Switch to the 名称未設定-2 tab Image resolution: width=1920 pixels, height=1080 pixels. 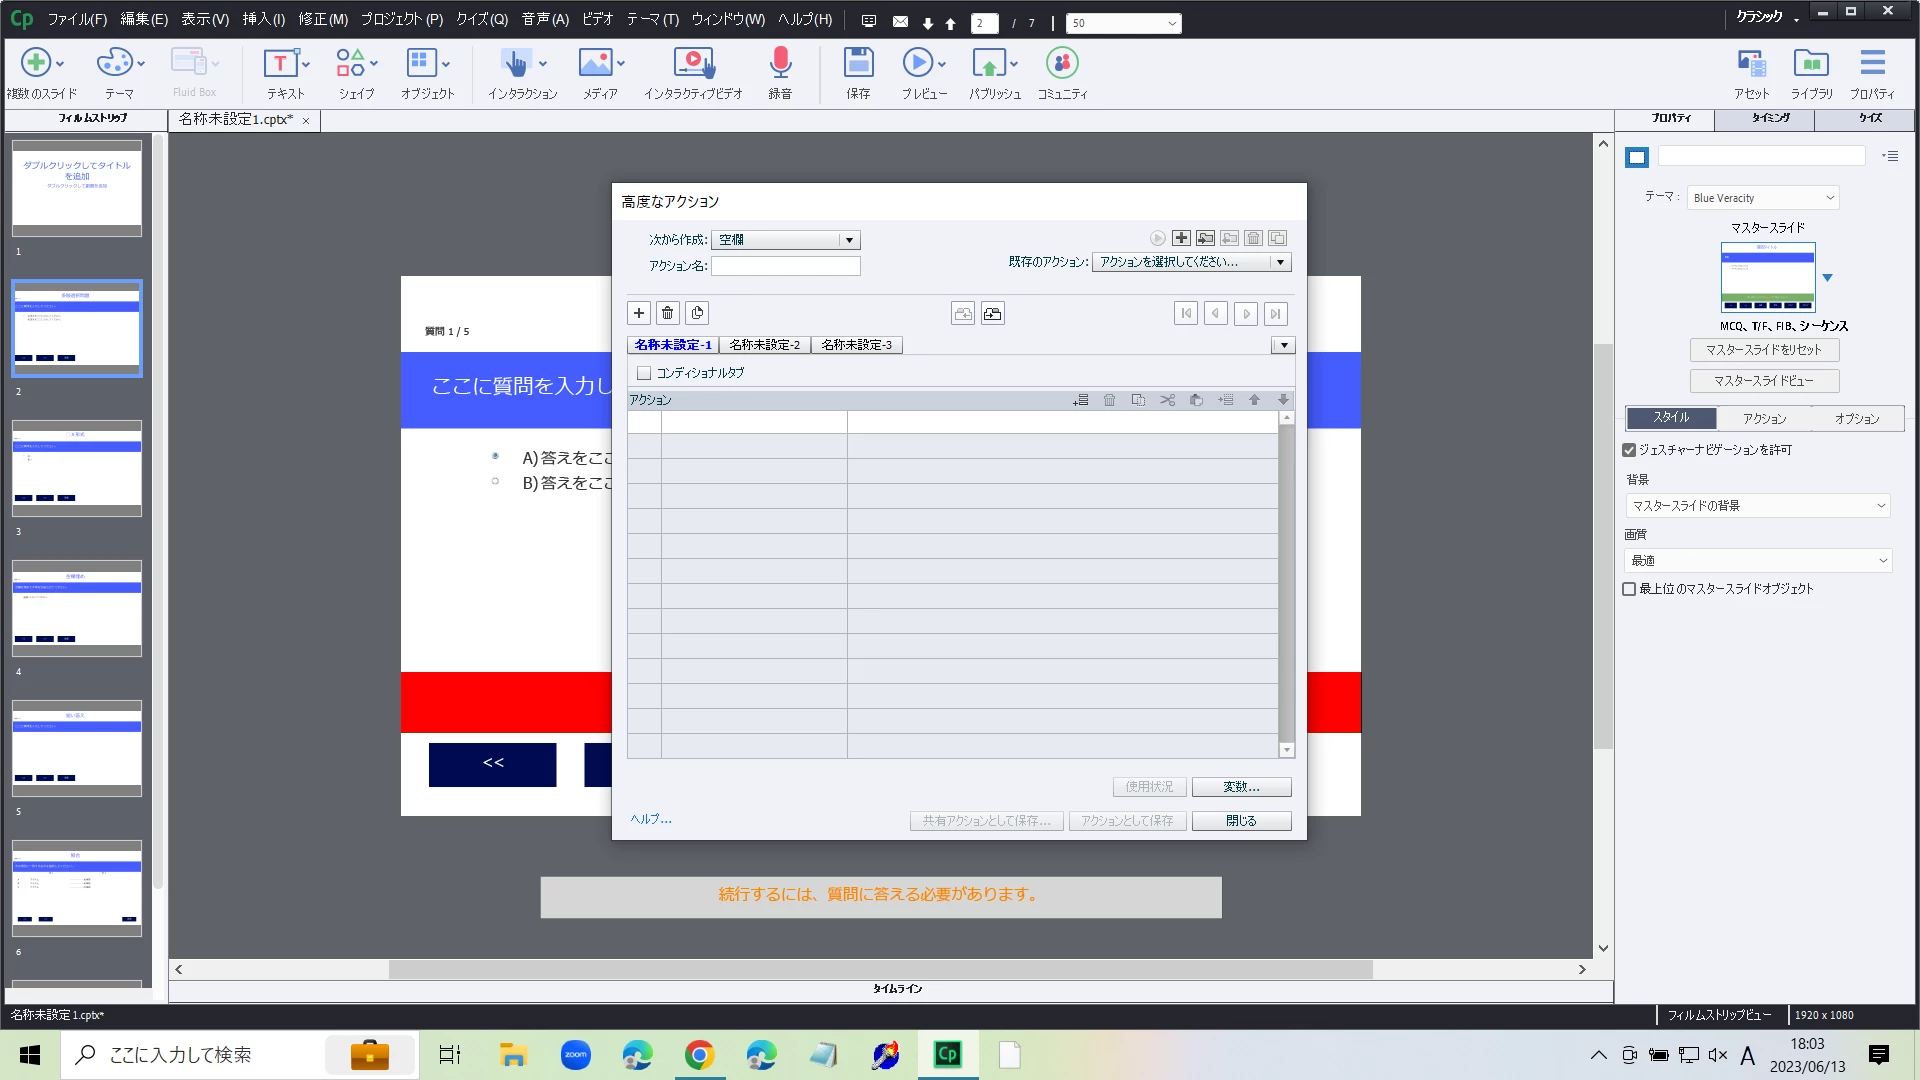point(764,345)
